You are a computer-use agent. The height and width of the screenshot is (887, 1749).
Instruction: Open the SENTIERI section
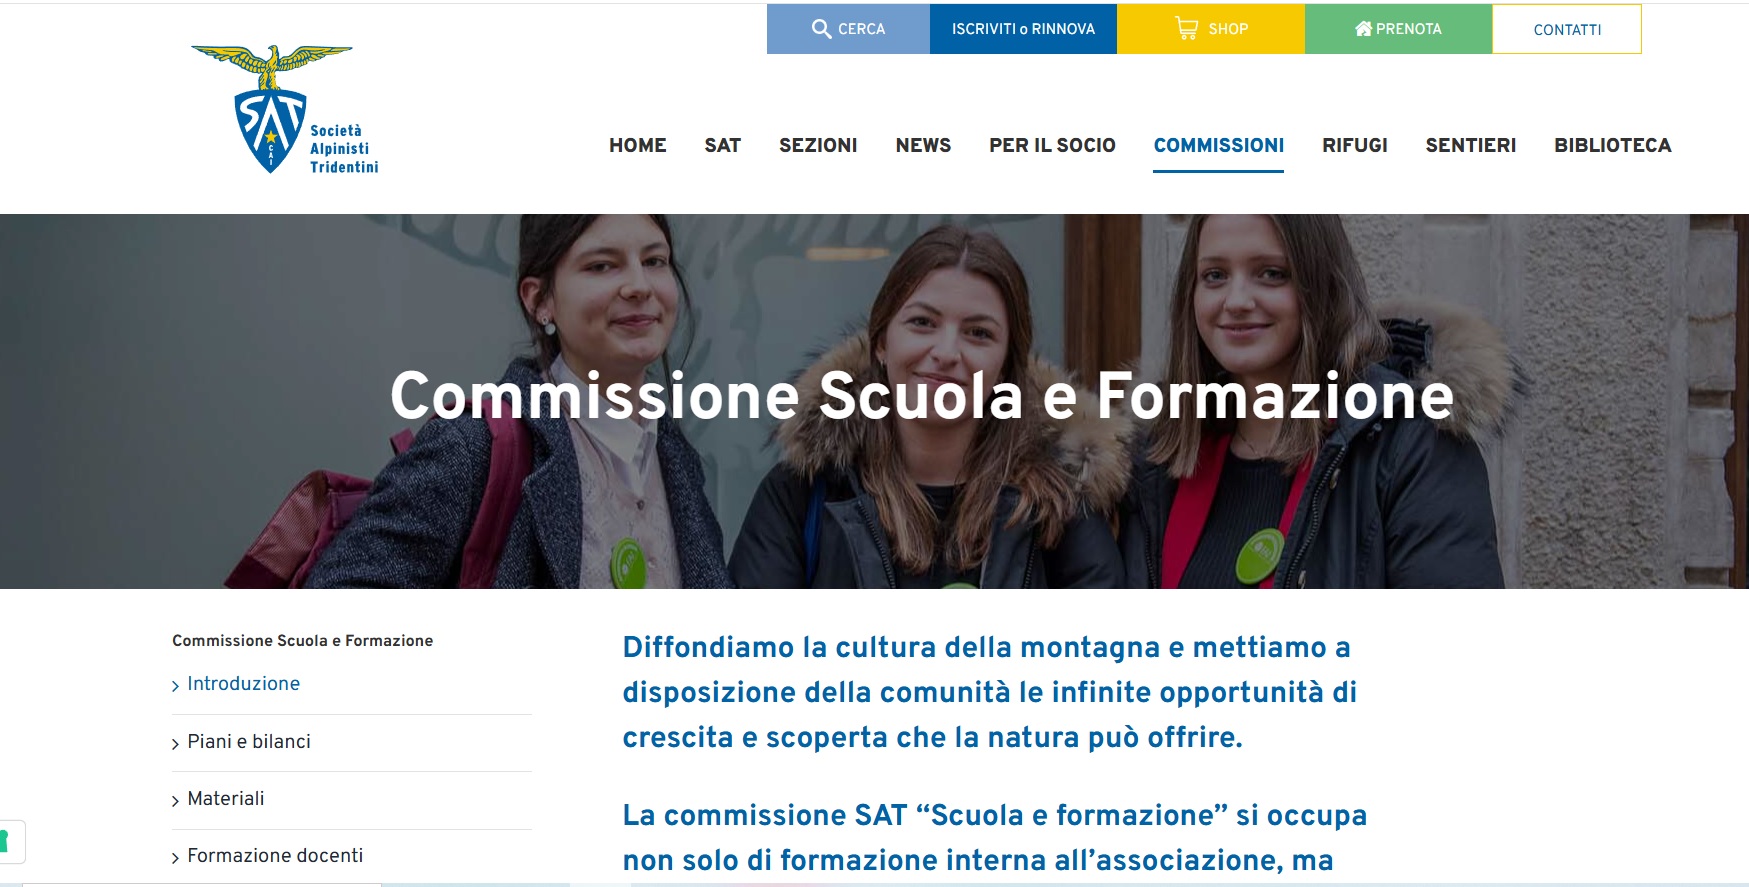pos(1470,145)
